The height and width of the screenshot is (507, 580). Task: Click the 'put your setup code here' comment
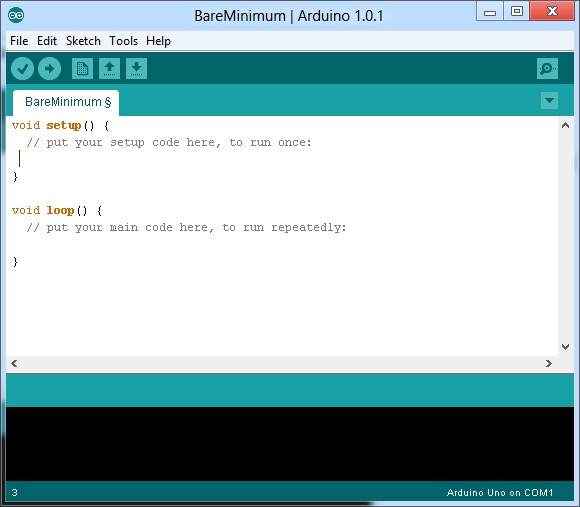click(x=169, y=142)
